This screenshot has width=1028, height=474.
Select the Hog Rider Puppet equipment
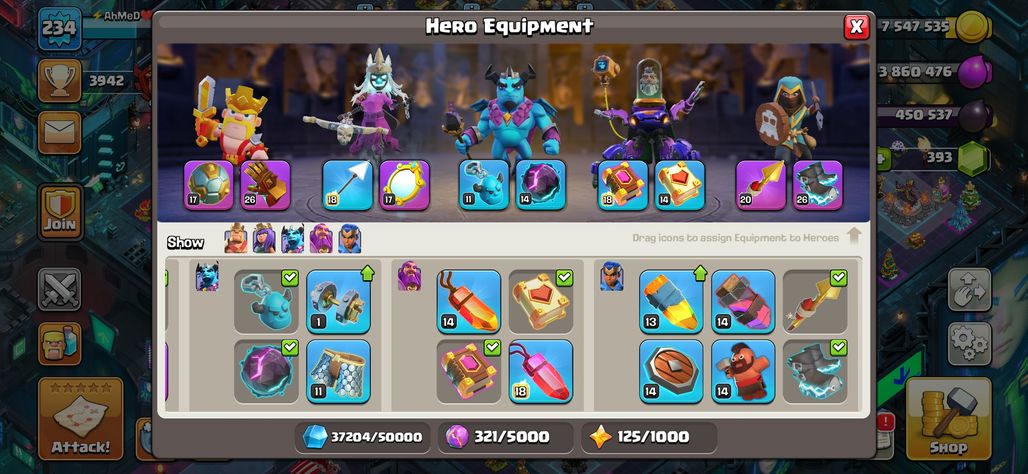[x=743, y=371]
